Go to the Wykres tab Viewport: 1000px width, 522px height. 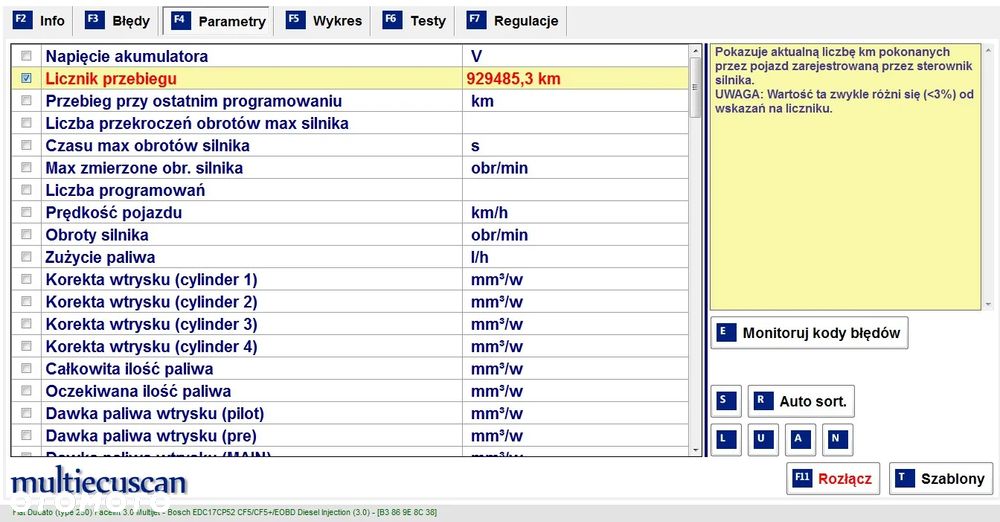point(324,20)
